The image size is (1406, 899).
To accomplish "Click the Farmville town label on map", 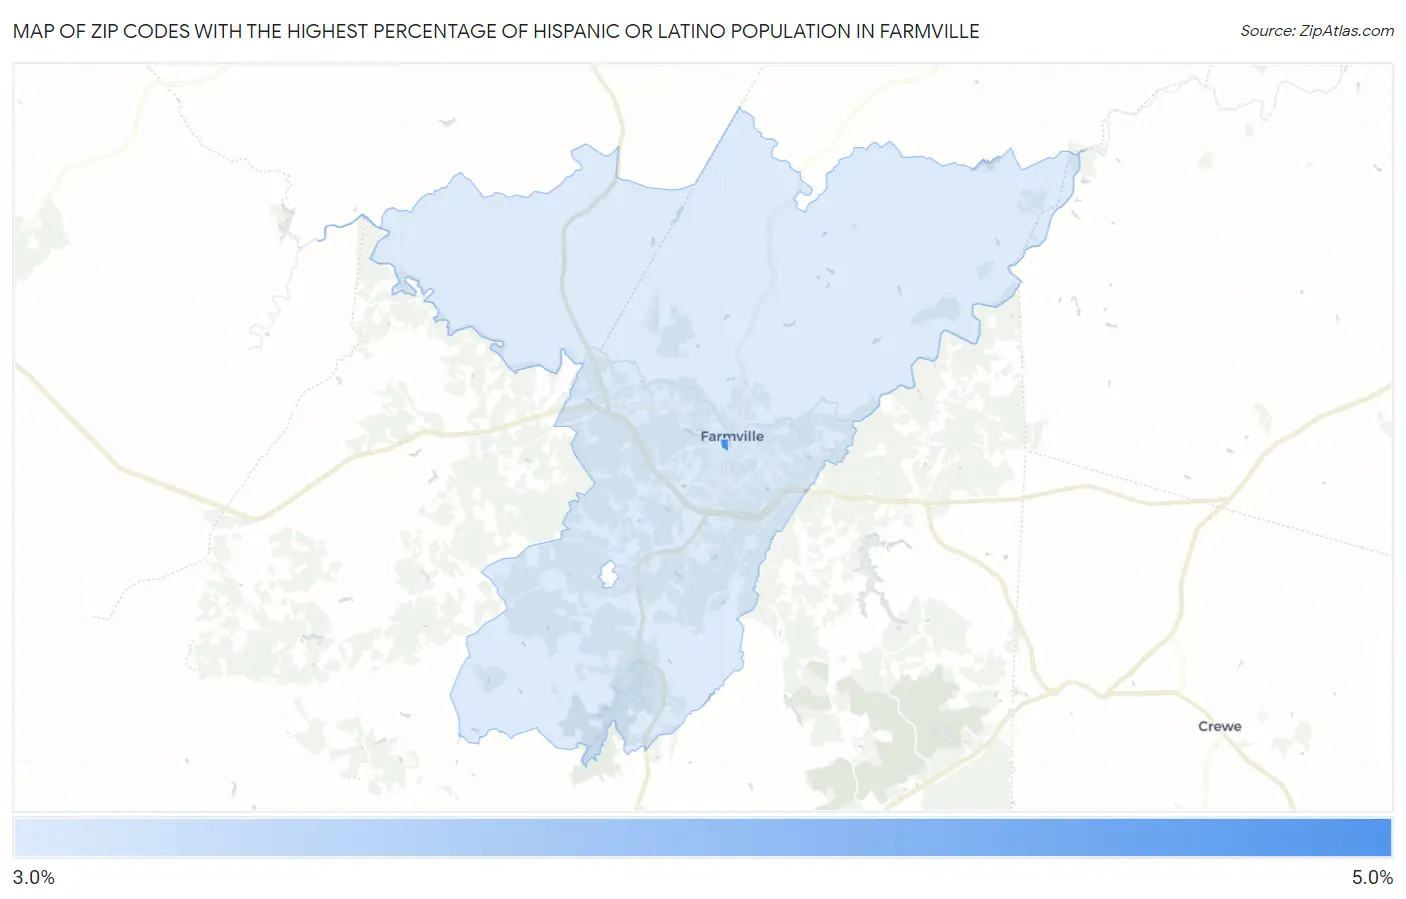I will coord(732,436).
